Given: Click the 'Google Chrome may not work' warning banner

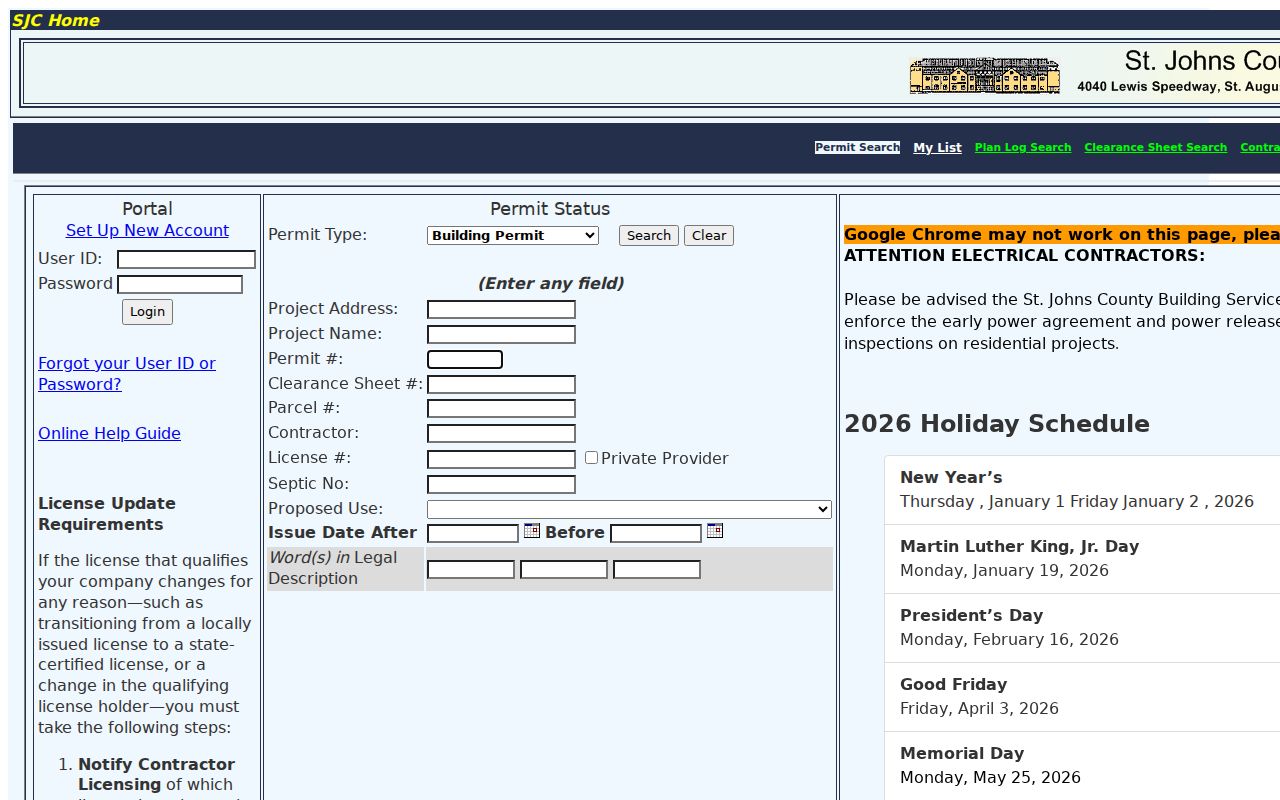Looking at the screenshot, I should point(1062,235).
